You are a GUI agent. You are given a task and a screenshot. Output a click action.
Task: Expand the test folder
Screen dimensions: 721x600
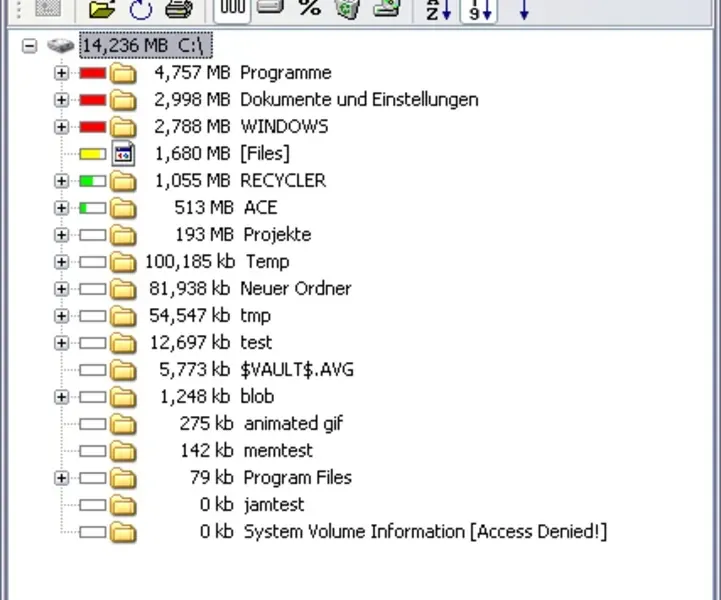coord(61,343)
